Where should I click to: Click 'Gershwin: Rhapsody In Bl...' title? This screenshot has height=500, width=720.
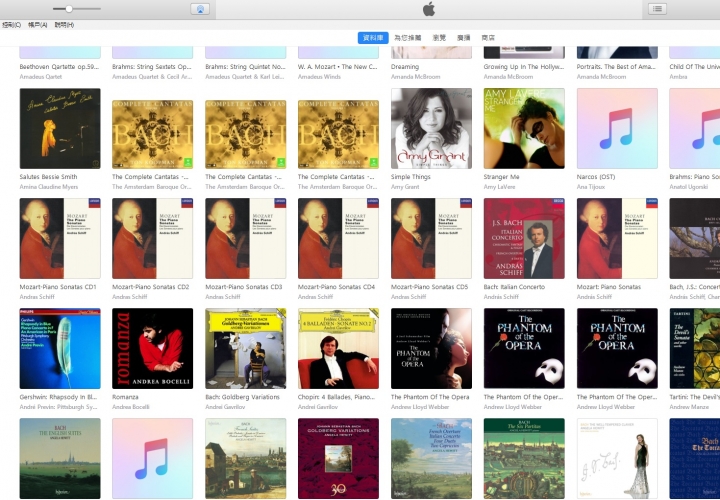58,397
